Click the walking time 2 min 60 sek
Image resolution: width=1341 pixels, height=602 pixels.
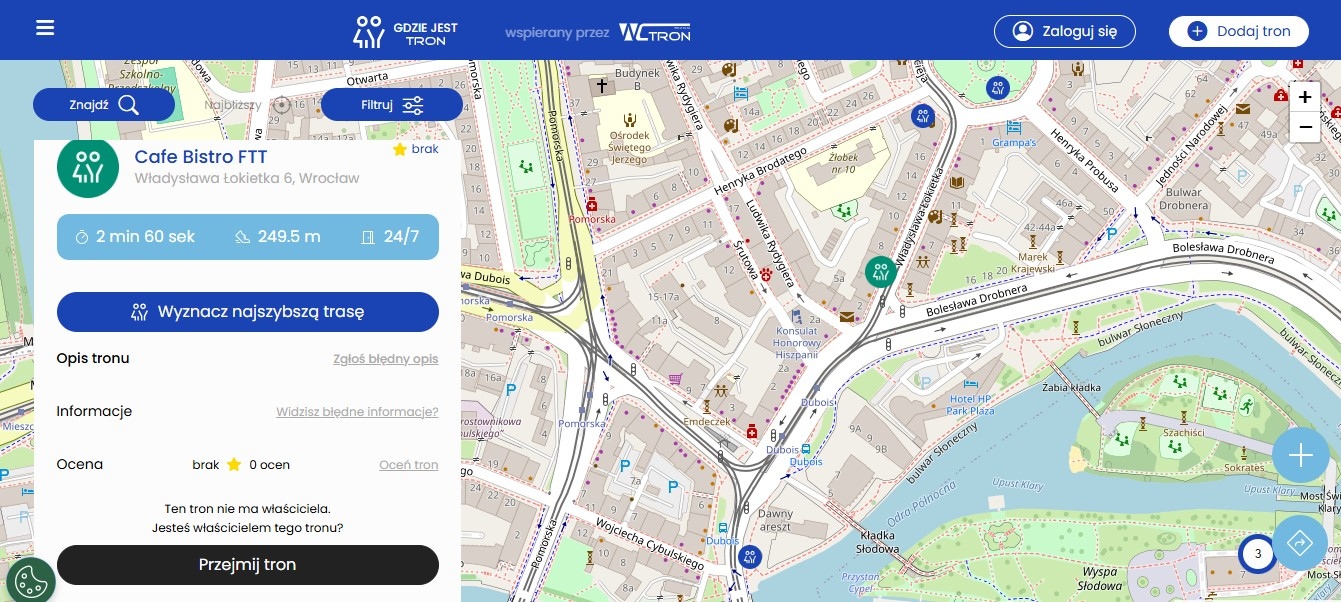point(136,237)
